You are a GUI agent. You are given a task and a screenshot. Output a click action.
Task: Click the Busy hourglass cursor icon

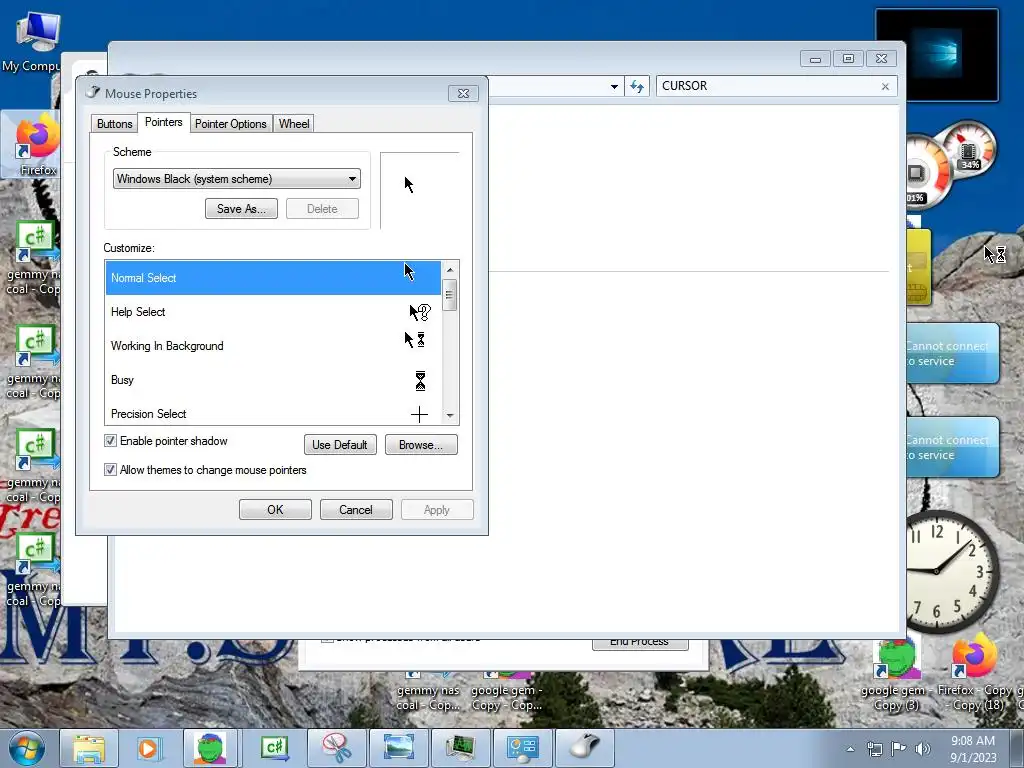click(x=420, y=380)
